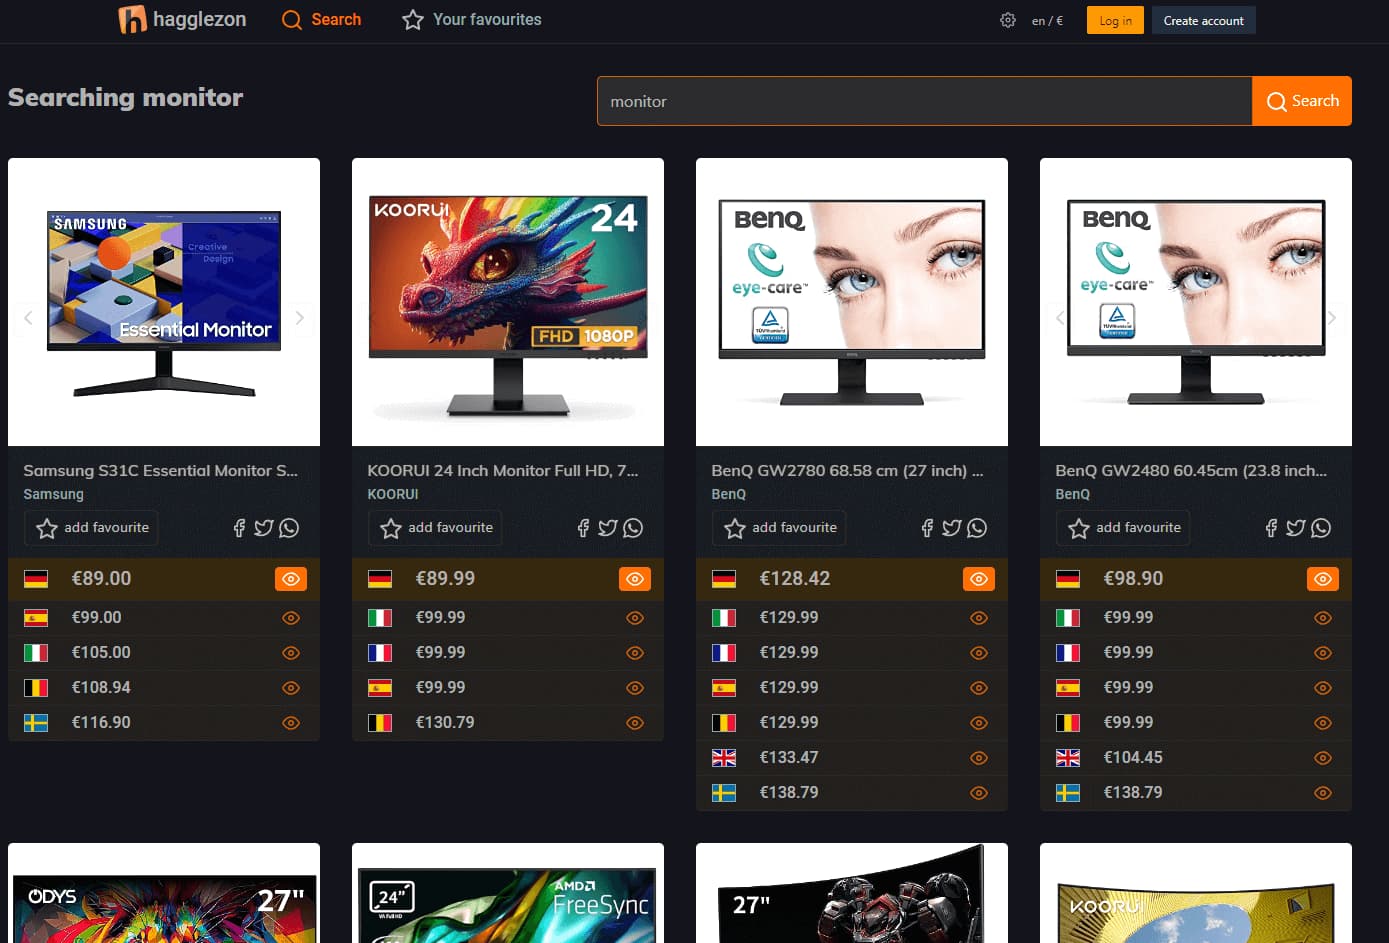Share KOORUI 24 Inch monitor on Twitter

point(608,528)
